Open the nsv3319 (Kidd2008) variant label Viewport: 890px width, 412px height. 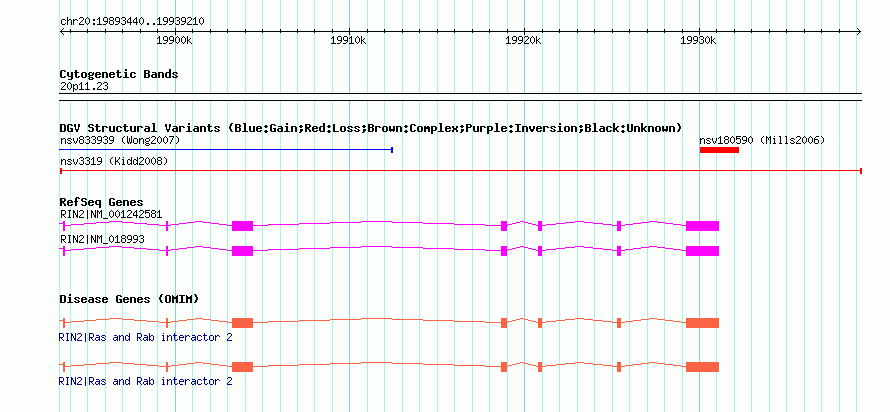[x=114, y=161]
